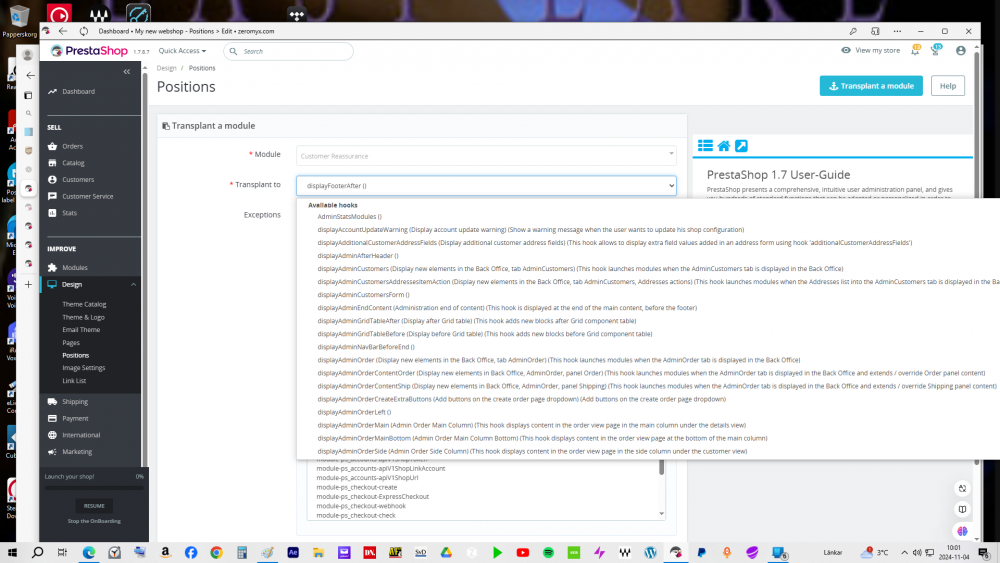Click the PrestaShop logo

pyautogui.click(x=90, y=51)
